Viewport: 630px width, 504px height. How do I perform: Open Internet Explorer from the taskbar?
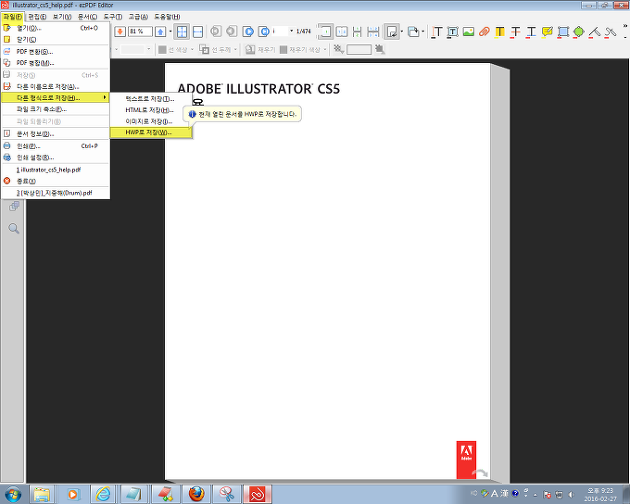[103, 494]
